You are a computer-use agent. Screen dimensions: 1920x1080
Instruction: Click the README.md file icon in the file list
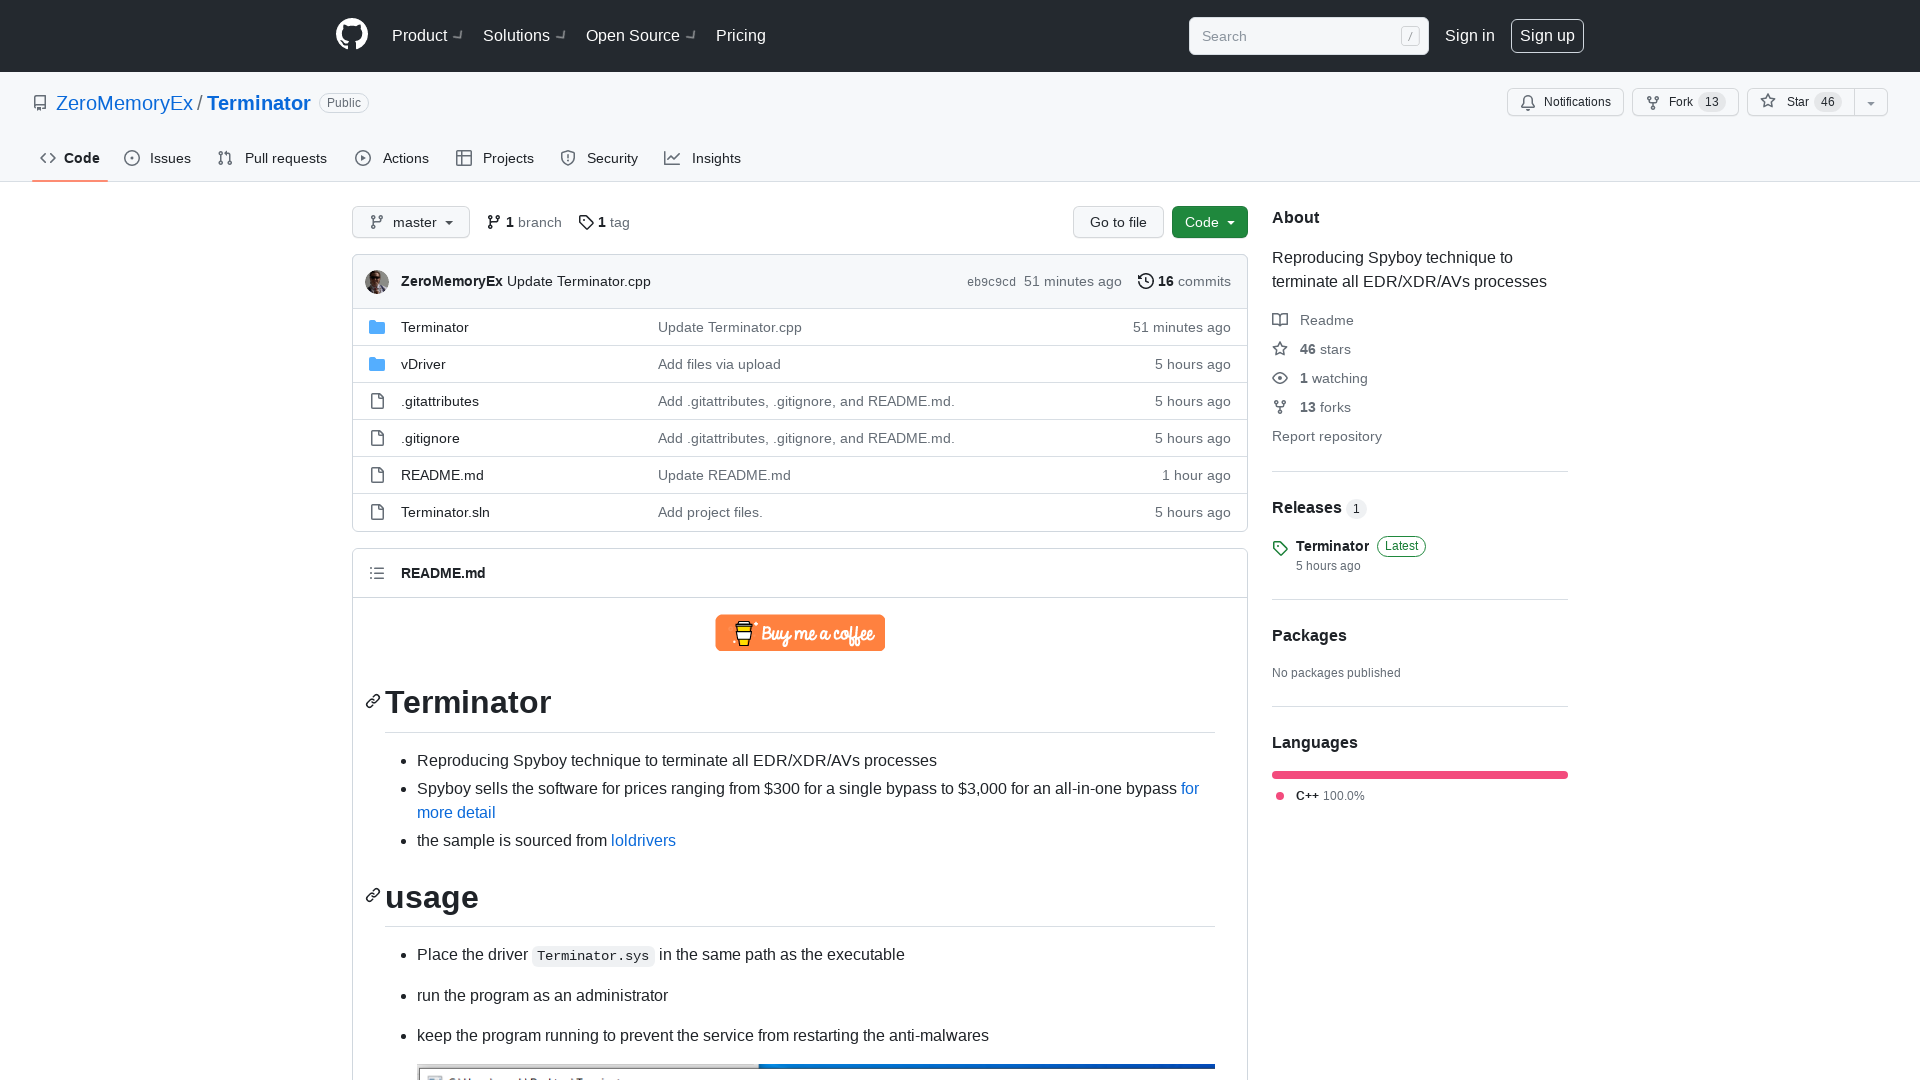pos(377,475)
